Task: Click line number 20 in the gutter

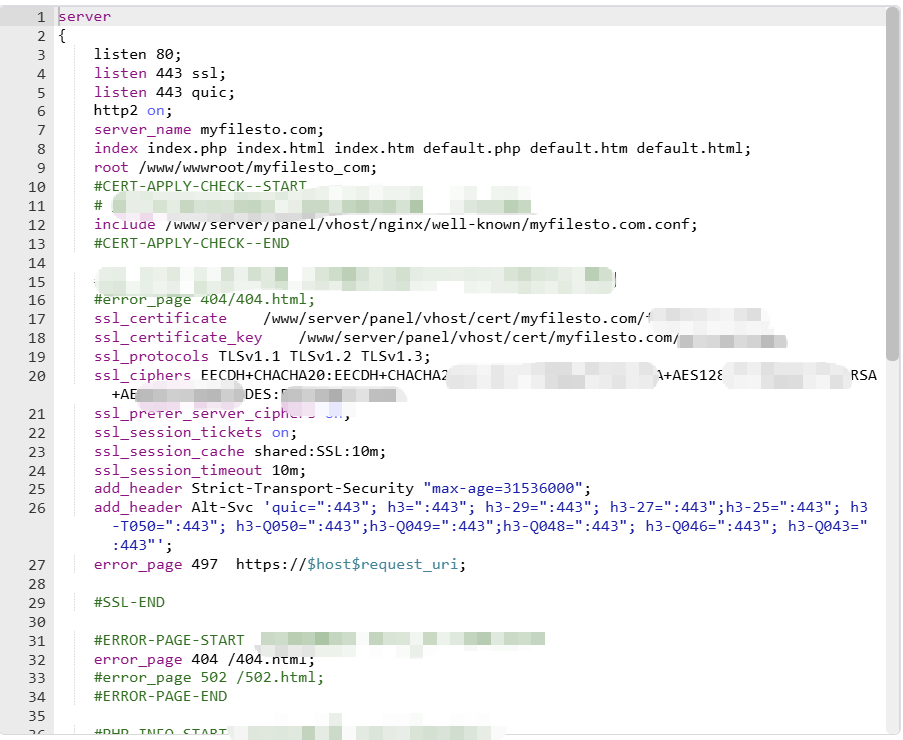Action: pyautogui.click(x=36, y=376)
